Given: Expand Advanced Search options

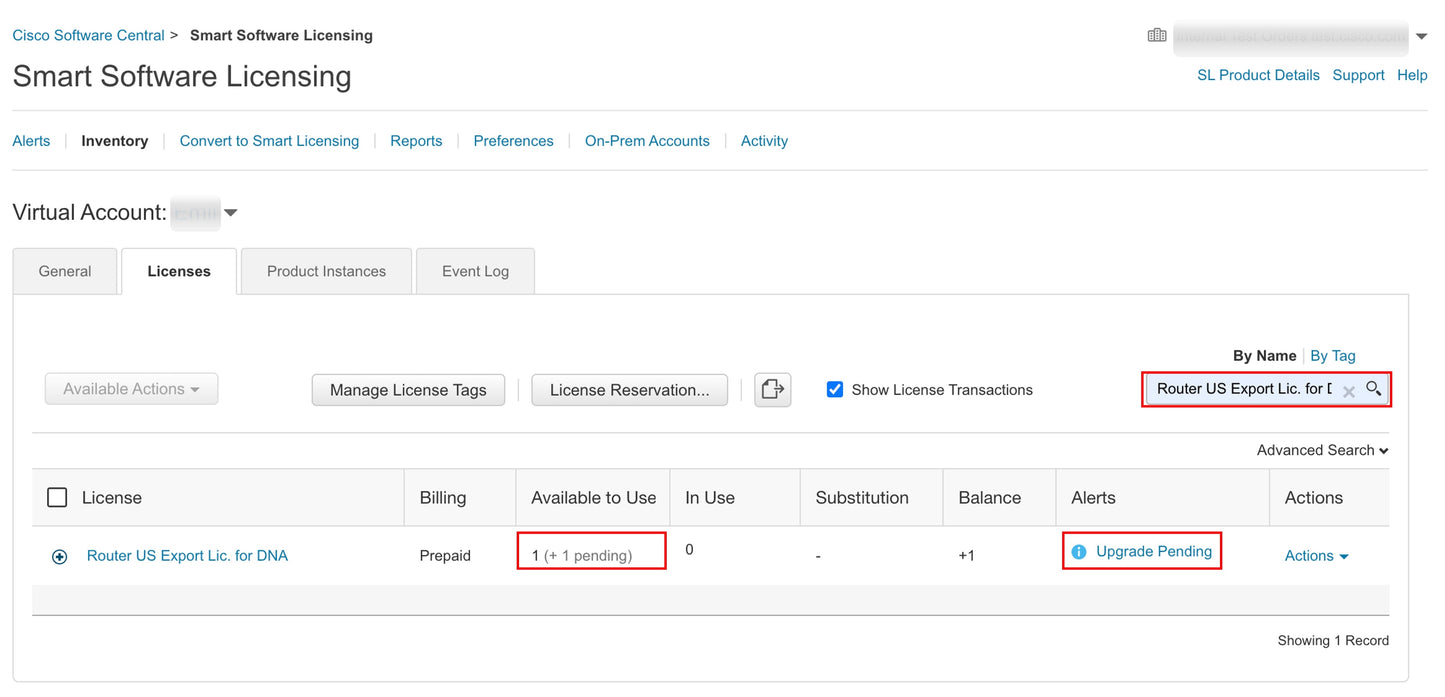Looking at the screenshot, I should (x=1321, y=450).
